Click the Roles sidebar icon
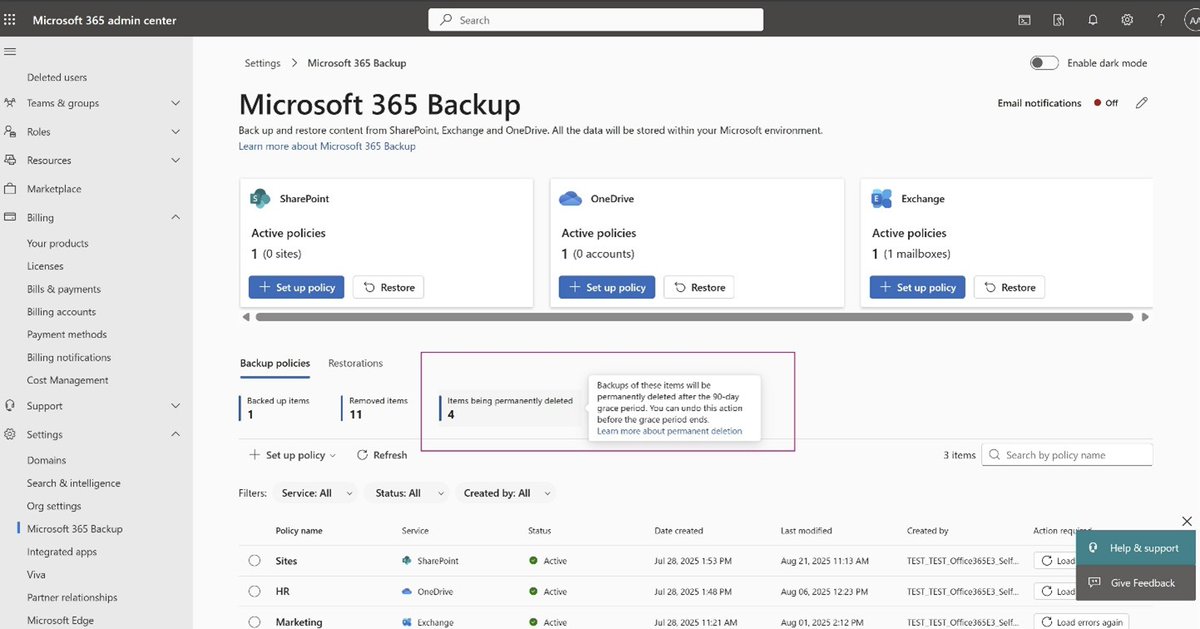Screen dimensions: 1200x629 pyautogui.click(x=10, y=131)
